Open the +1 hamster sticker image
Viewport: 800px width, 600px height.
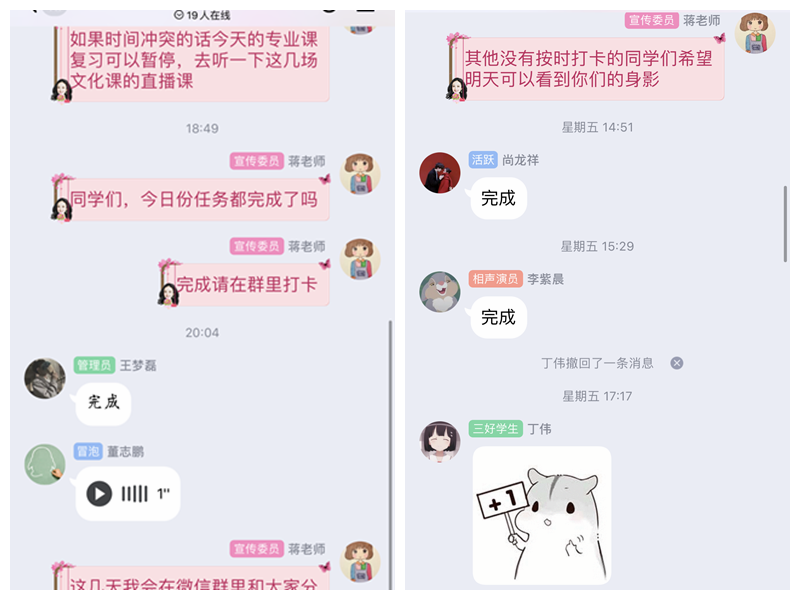(542, 515)
